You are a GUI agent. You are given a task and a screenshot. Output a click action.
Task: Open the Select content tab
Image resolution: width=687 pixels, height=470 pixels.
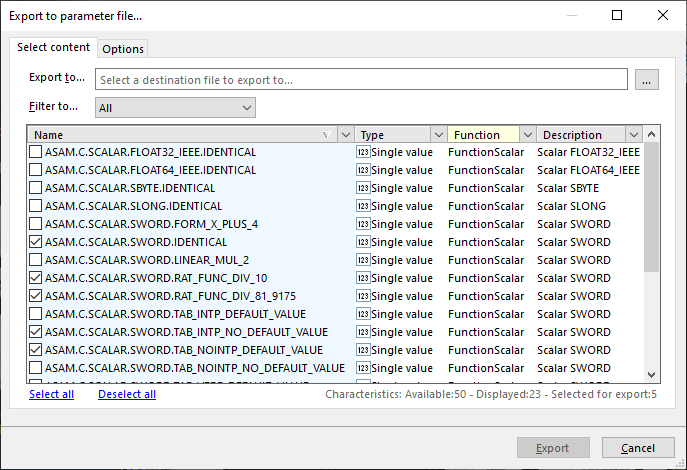[x=53, y=48]
